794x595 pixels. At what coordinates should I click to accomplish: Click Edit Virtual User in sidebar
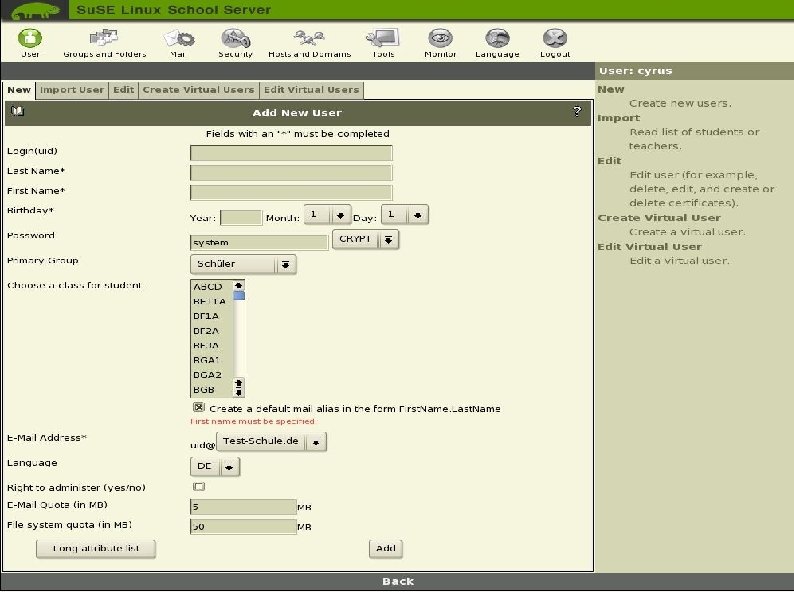649,247
